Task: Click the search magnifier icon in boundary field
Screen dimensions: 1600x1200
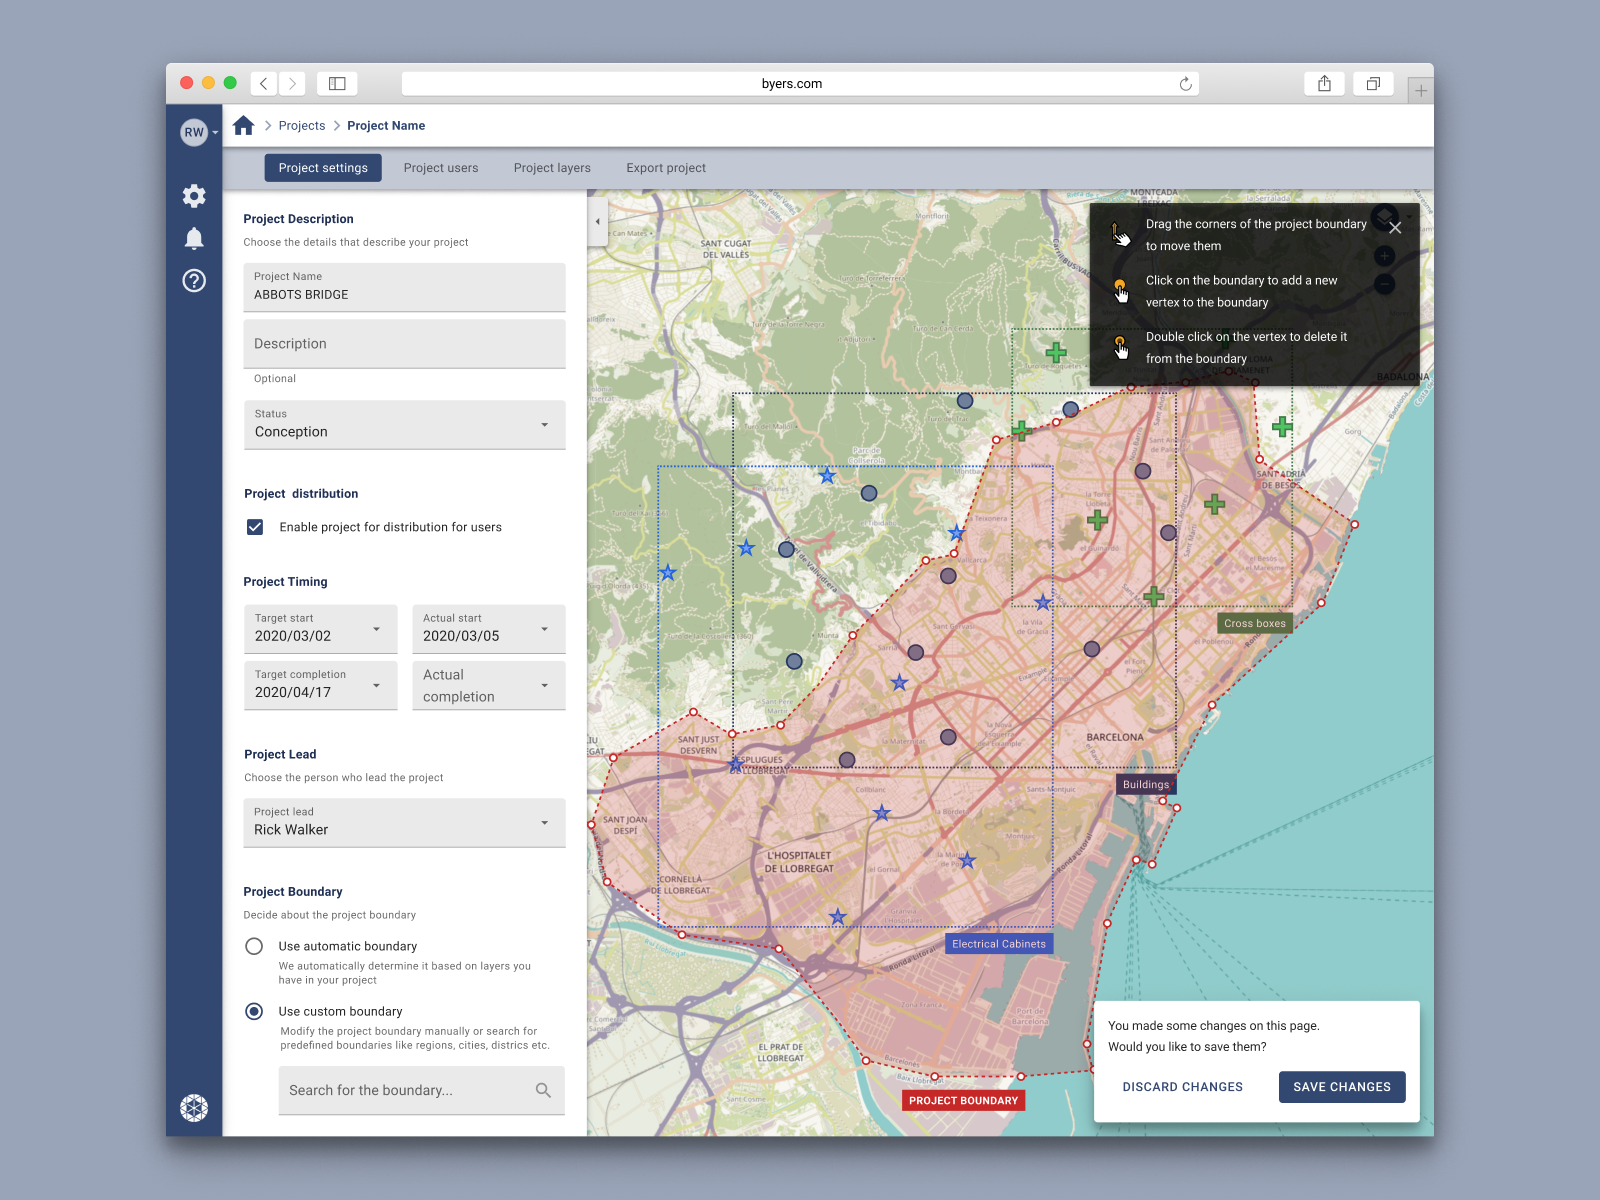Action: pos(543,1090)
